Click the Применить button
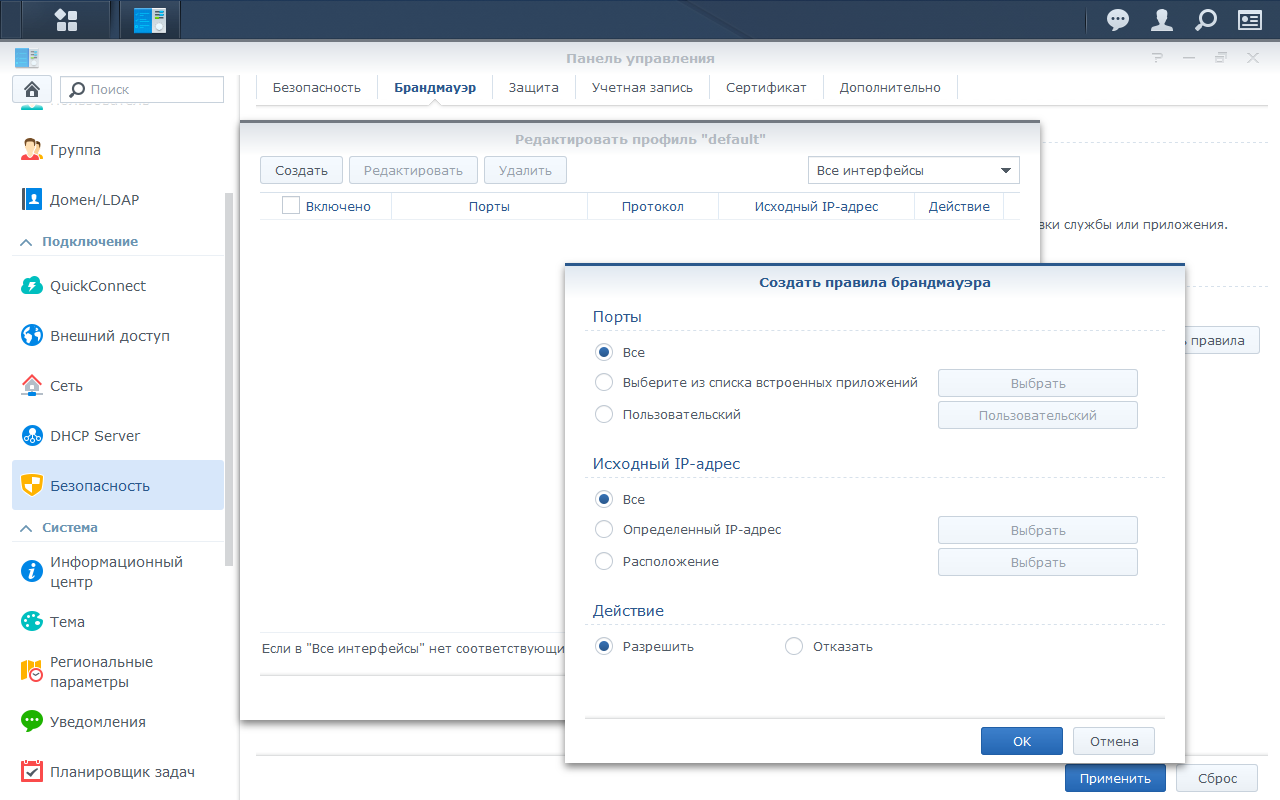1280x800 pixels. coord(1115,778)
